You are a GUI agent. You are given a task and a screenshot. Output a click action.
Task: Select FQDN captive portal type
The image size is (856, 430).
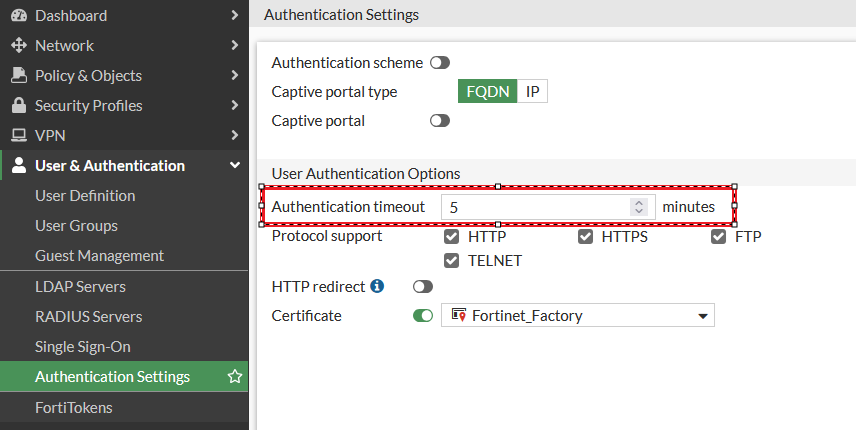pos(488,92)
